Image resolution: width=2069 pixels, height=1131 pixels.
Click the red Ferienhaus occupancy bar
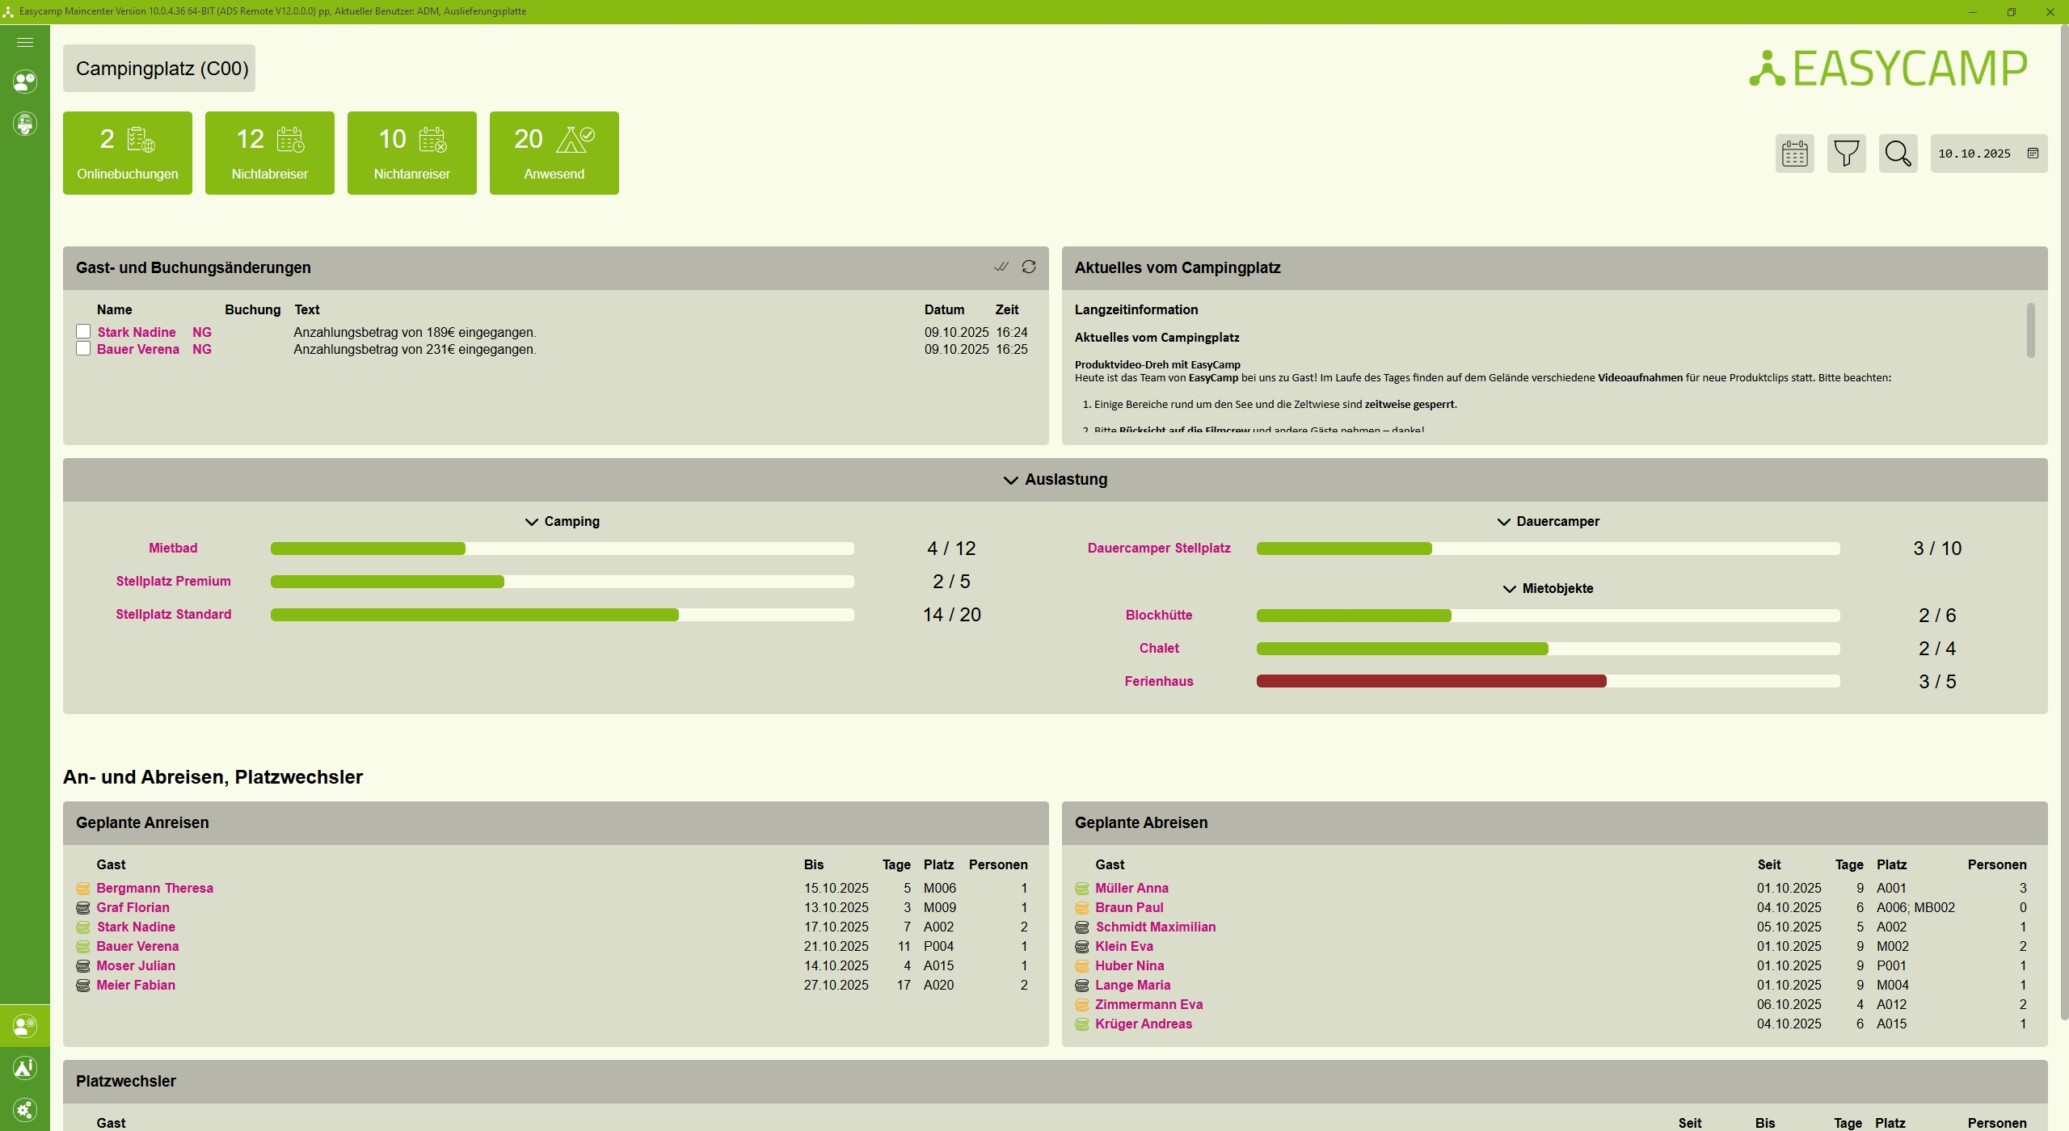tap(1430, 681)
